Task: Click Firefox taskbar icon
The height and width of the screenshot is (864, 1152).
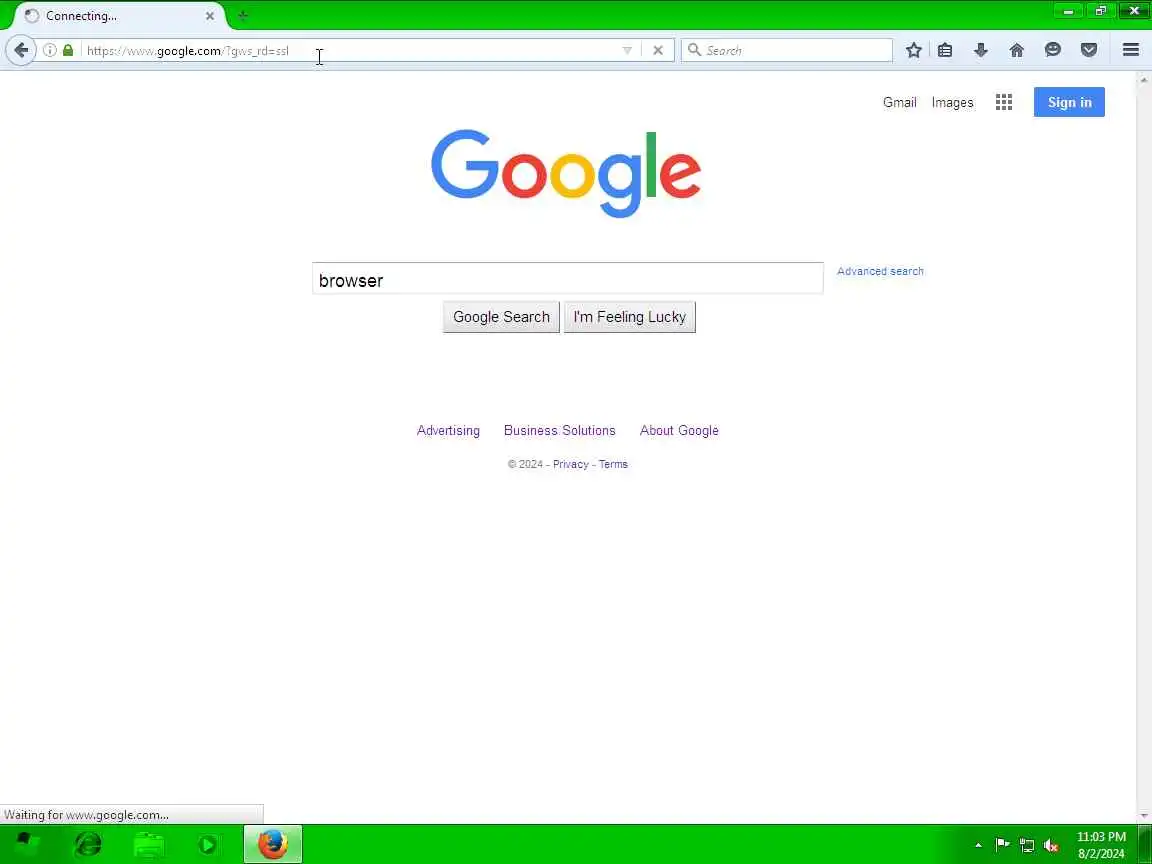Action: 273,844
